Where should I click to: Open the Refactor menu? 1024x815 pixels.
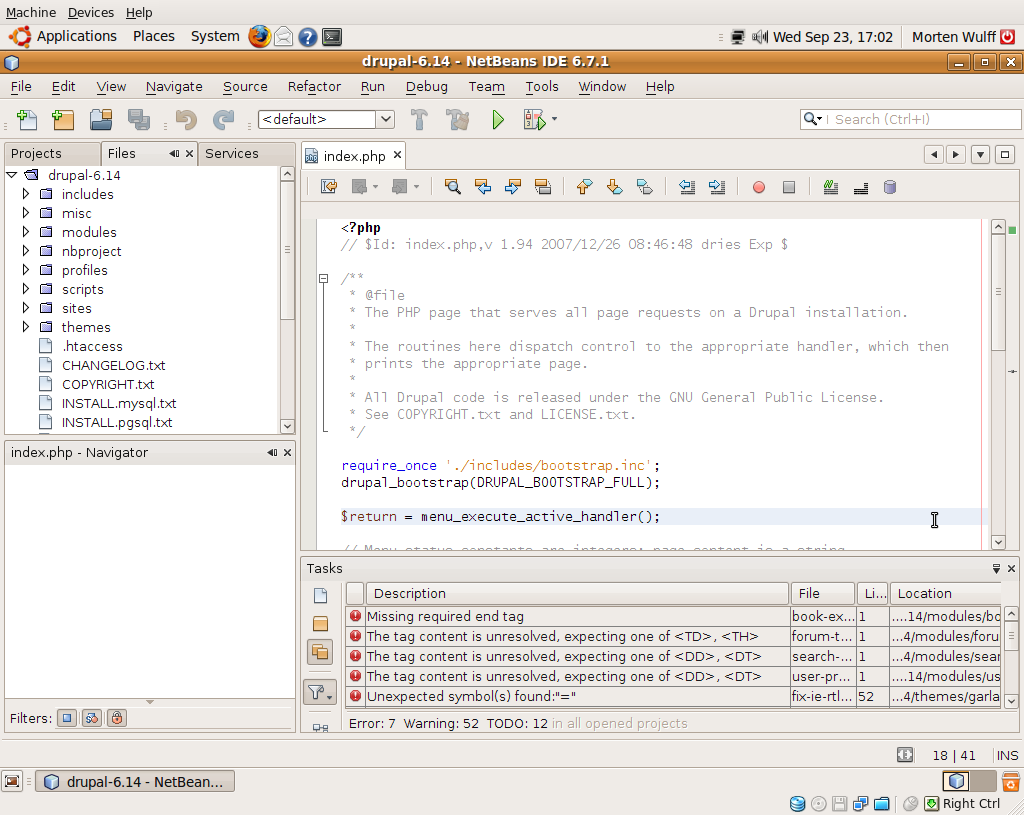(x=314, y=86)
